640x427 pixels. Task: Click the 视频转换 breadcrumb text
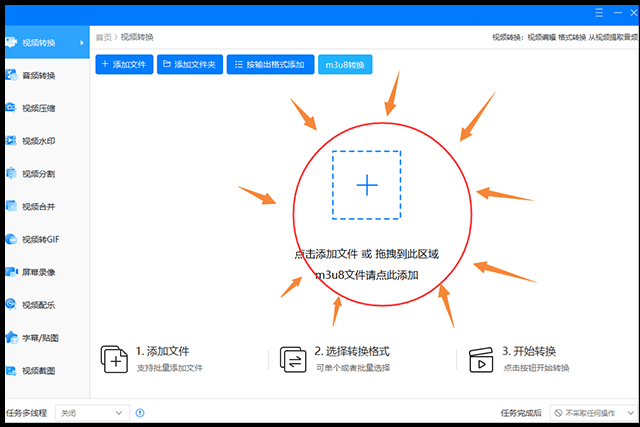(x=137, y=37)
